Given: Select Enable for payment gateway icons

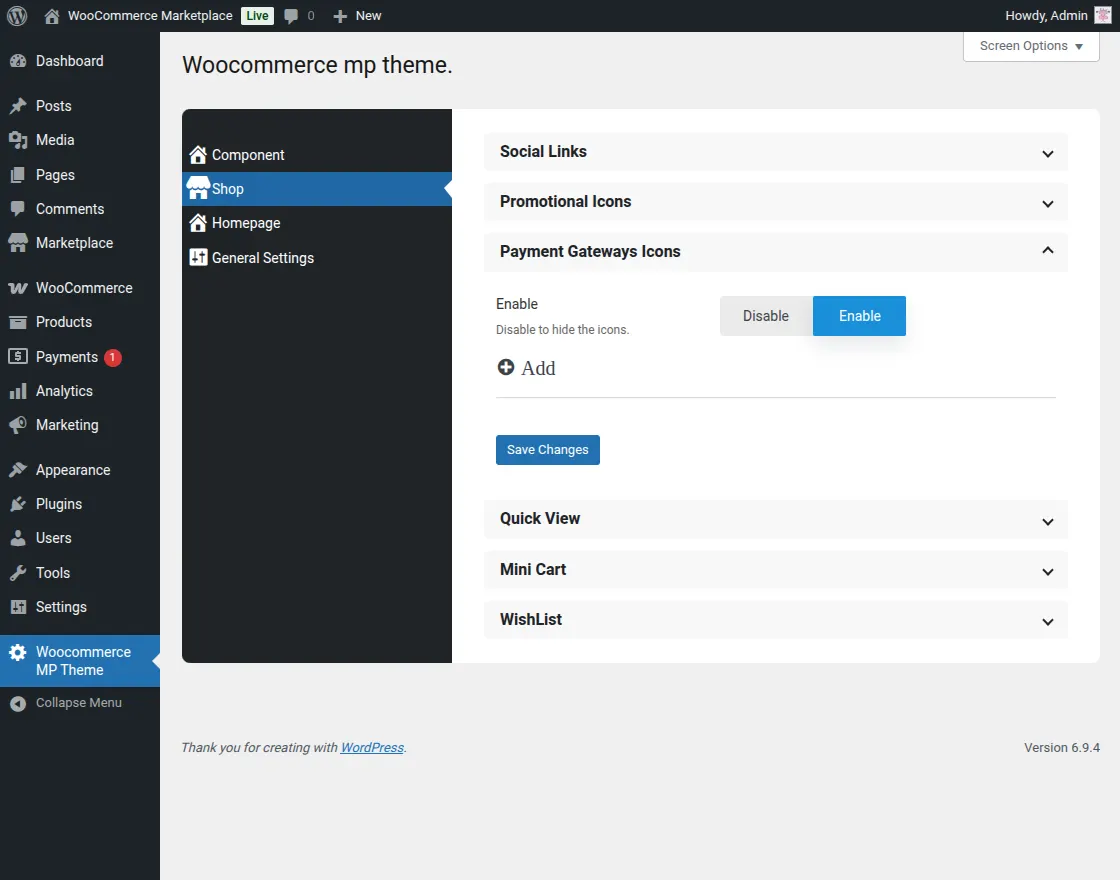Looking at the screenshot, I should point(859,316).
